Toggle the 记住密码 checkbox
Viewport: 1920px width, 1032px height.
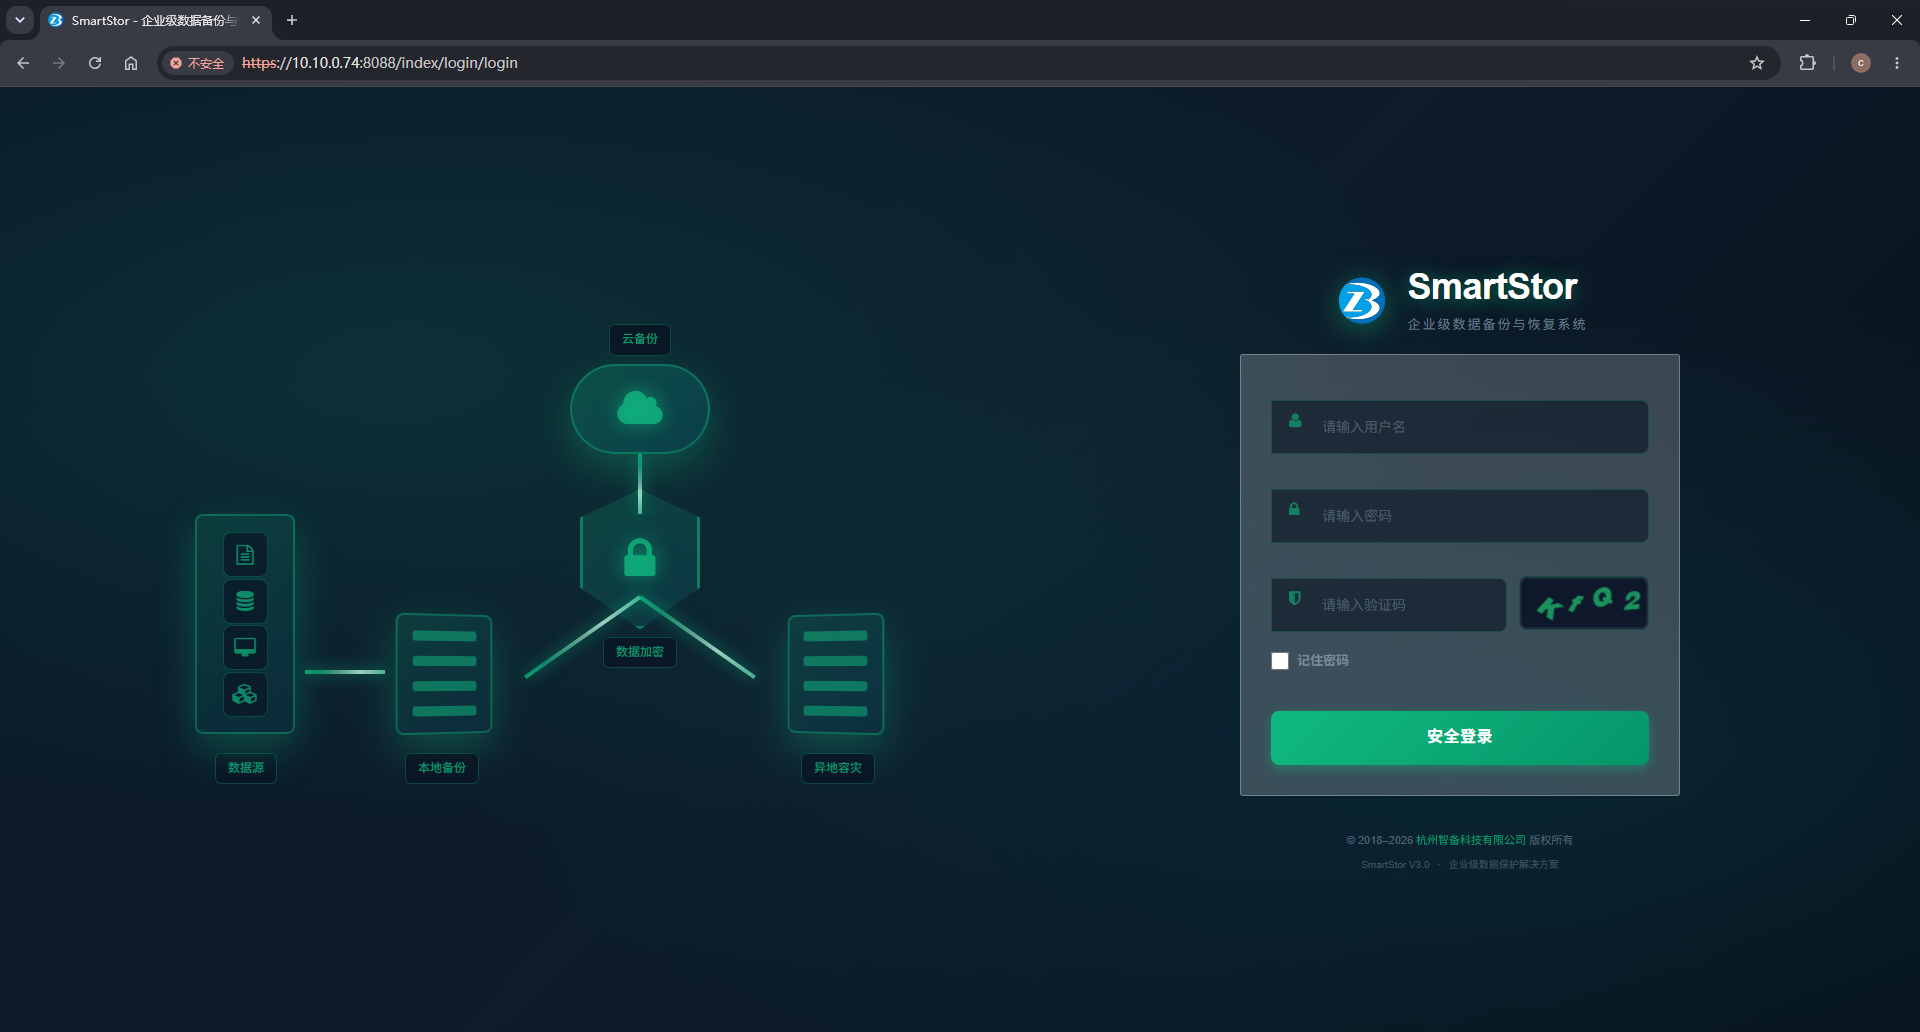click(x=1280, y=661)
